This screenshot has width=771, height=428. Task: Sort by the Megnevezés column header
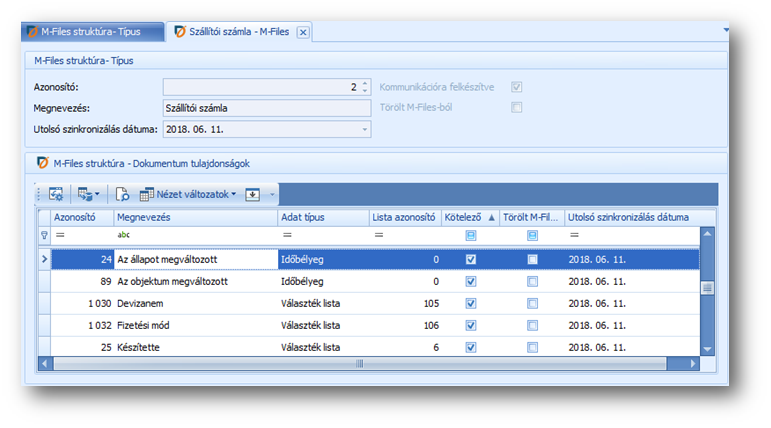click(193, 217)
